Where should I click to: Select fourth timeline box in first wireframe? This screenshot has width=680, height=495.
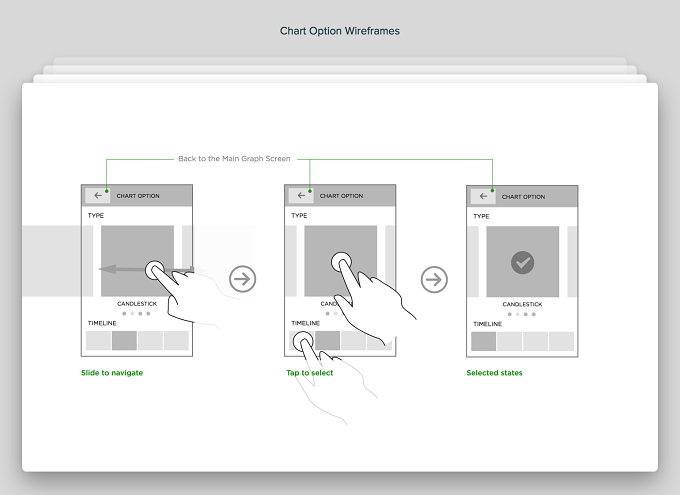click(176, 341)
